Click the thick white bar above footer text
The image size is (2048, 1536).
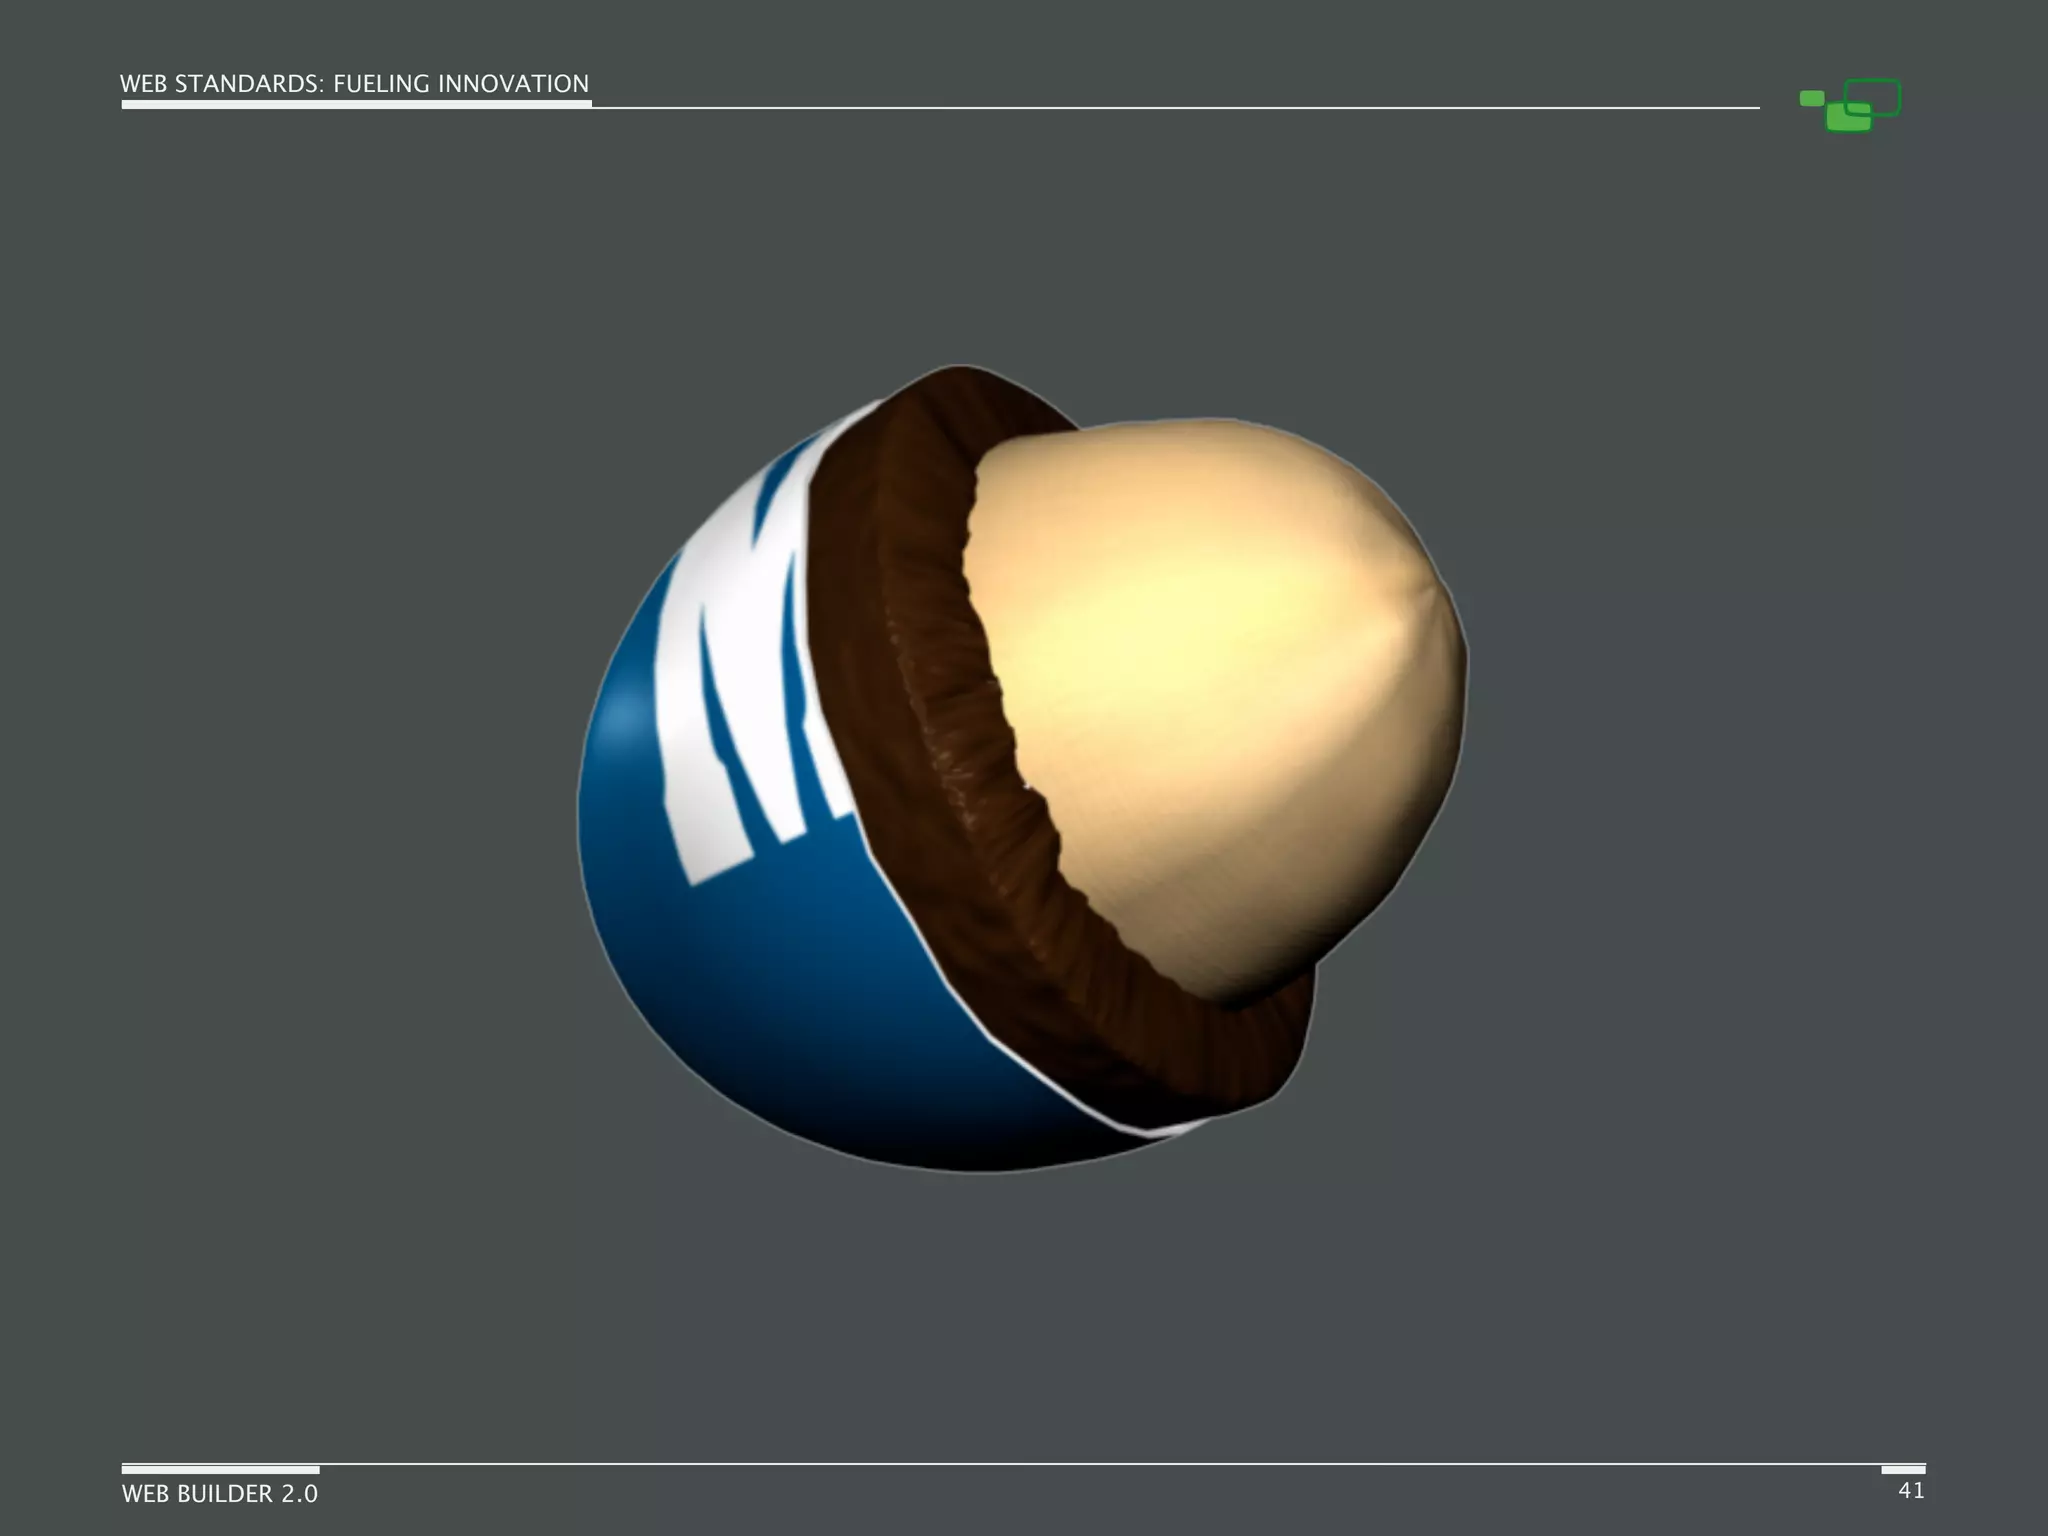(x=220, y=1469)
